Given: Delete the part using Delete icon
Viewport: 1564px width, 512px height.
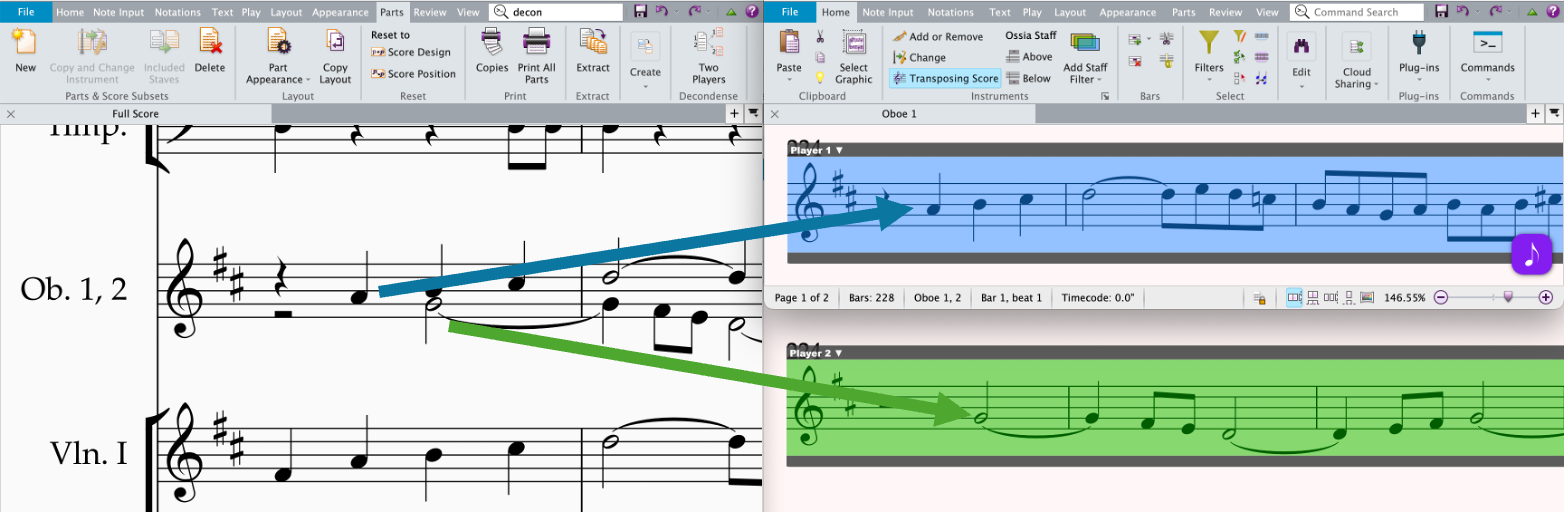Looking at the screenshot, I should click(209, 44).
